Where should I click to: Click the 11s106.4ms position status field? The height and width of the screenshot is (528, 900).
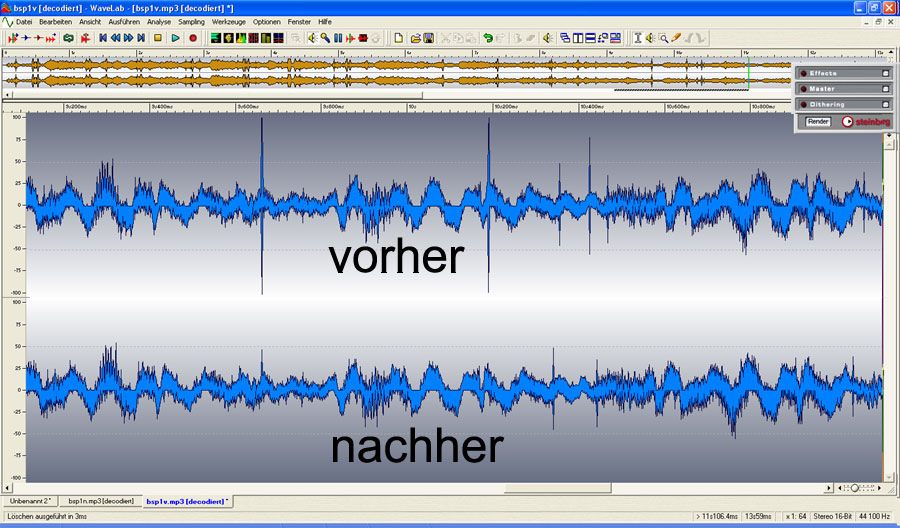point(716,517)
